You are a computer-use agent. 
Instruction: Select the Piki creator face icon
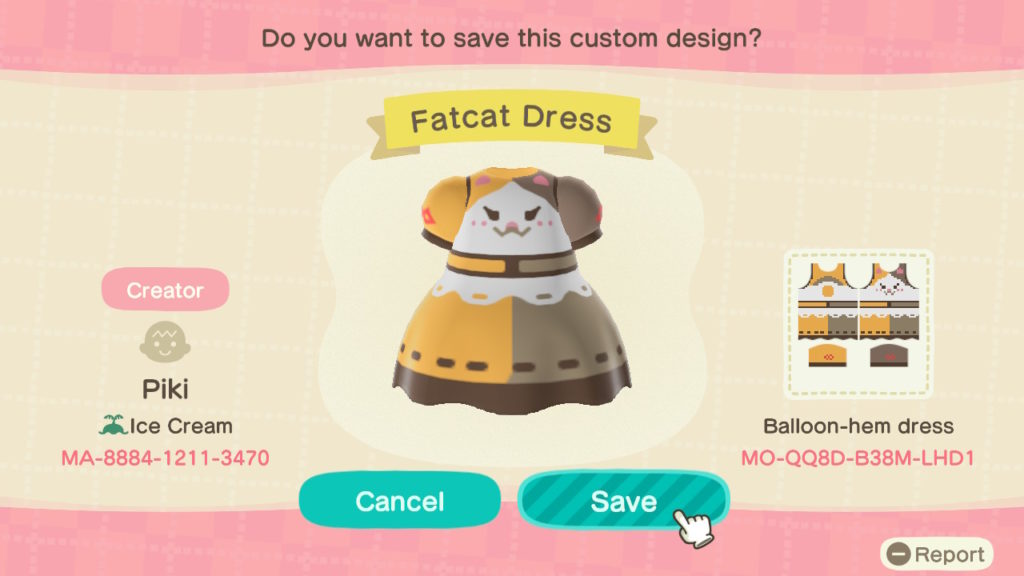coord(165,342)
